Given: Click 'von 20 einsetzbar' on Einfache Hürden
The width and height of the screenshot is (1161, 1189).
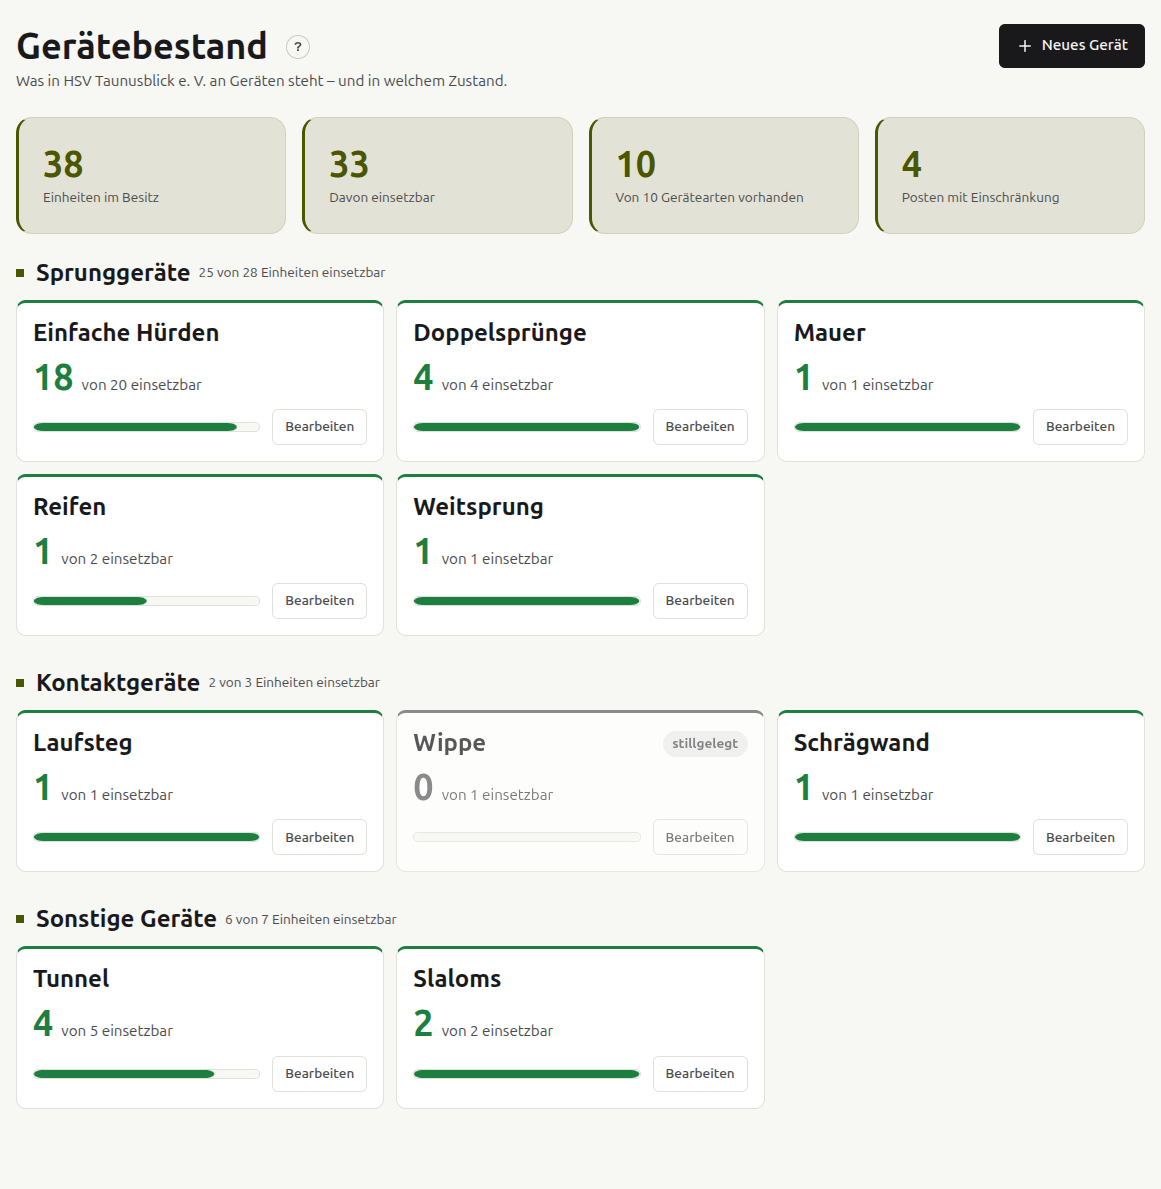Looking at the screenshot, I should pyautogui.click(x=141, y=385).
